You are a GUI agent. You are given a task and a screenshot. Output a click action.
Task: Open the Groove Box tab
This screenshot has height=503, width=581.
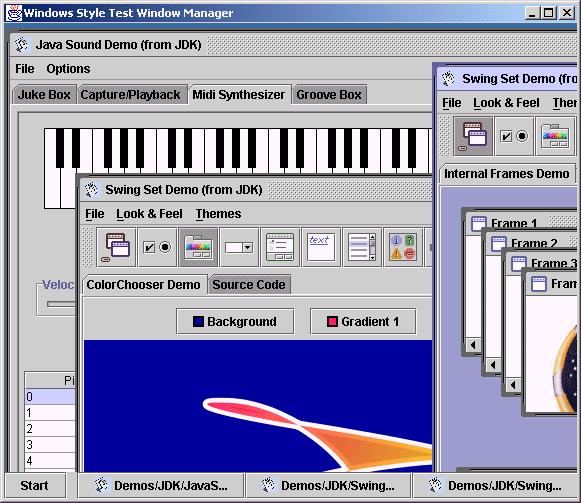click(329, 95)
